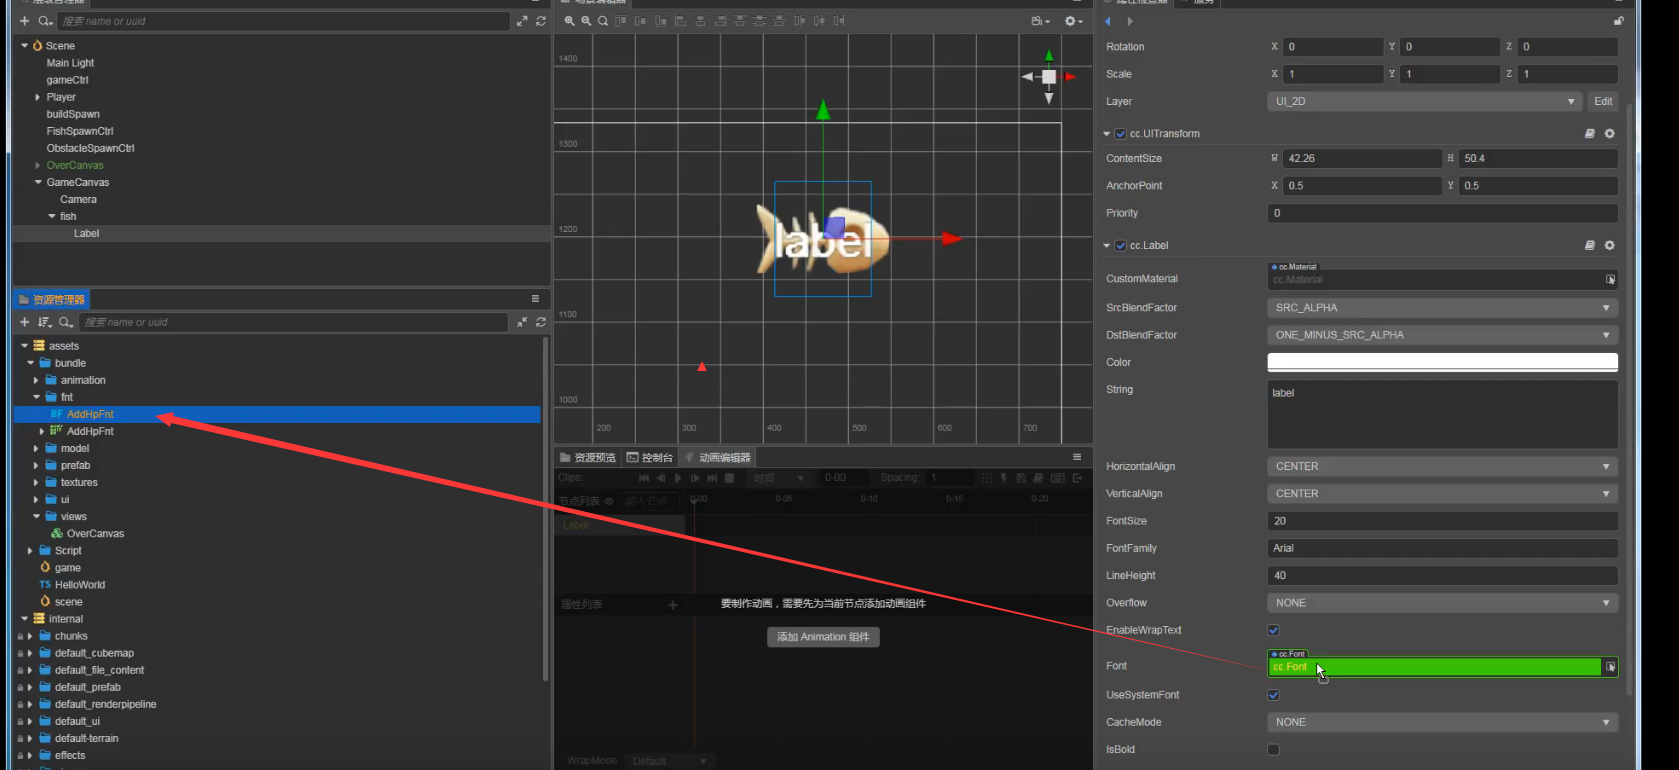Click the inspector lock icon
The height and width of the screenshot is (770, 1679).
point(1618,21)
